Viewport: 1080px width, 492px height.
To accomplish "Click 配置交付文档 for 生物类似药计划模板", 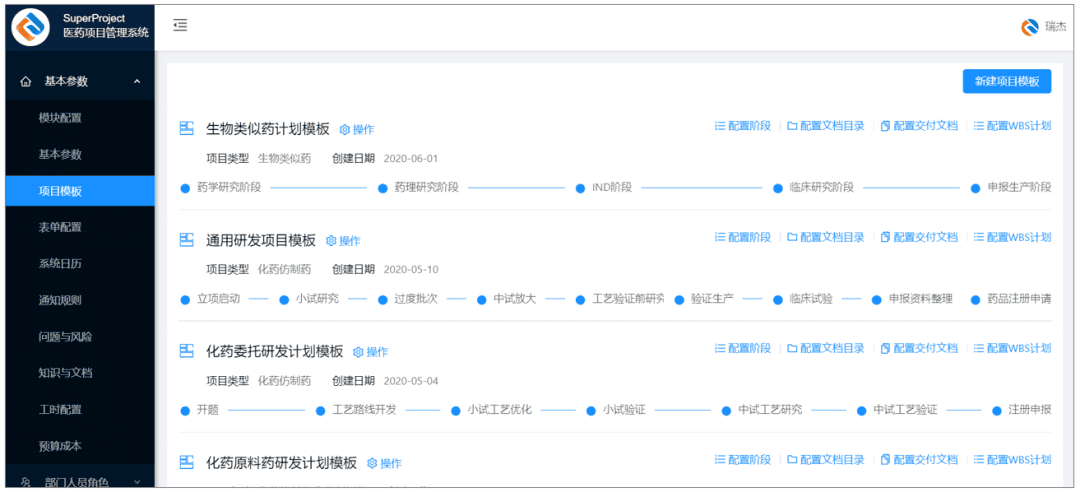I will click(x=920, y=126).
